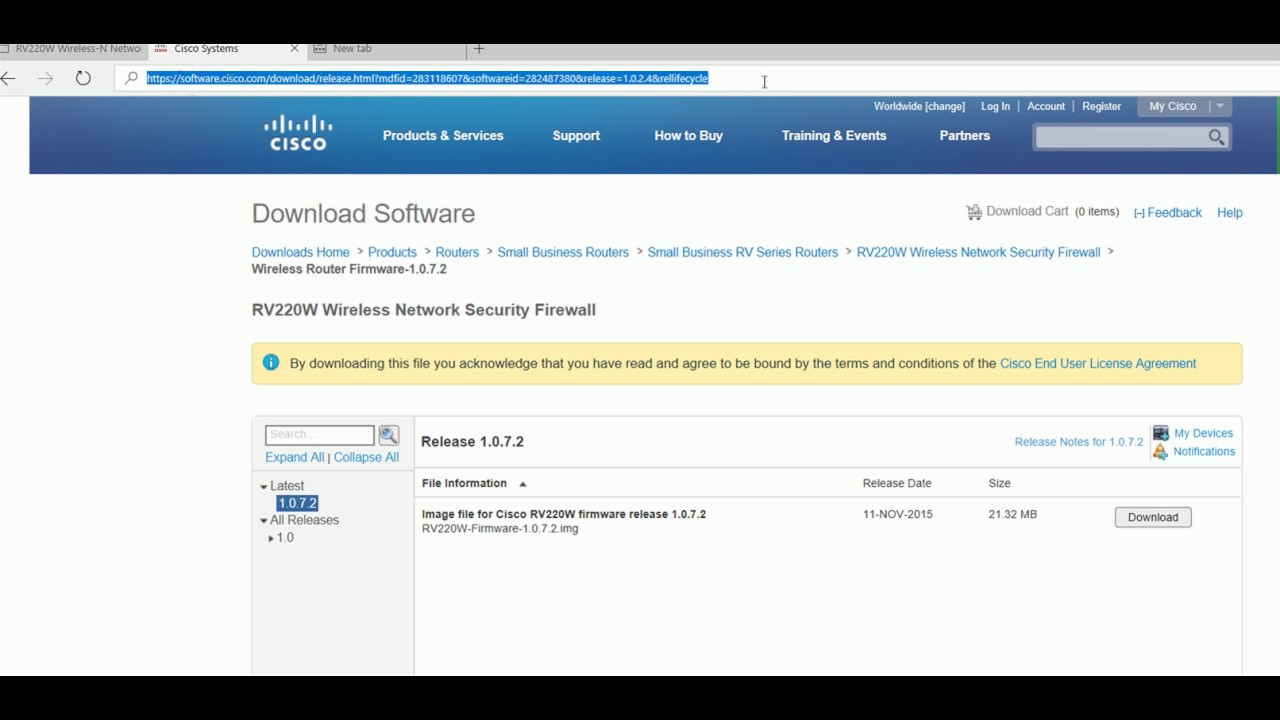Click the 21.32 MB size value
The width and height of the screenshot is (1280, 720).
click(1012, 514)
